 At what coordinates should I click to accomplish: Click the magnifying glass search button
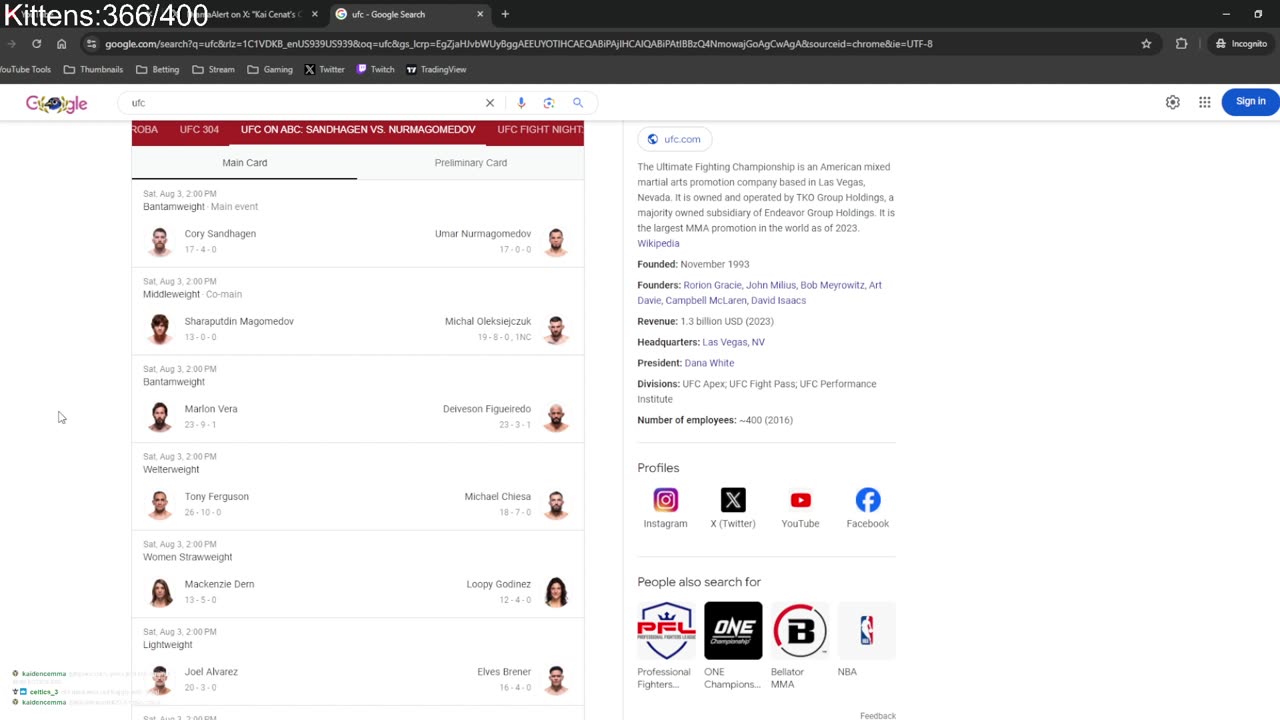[x=577, y=103]
